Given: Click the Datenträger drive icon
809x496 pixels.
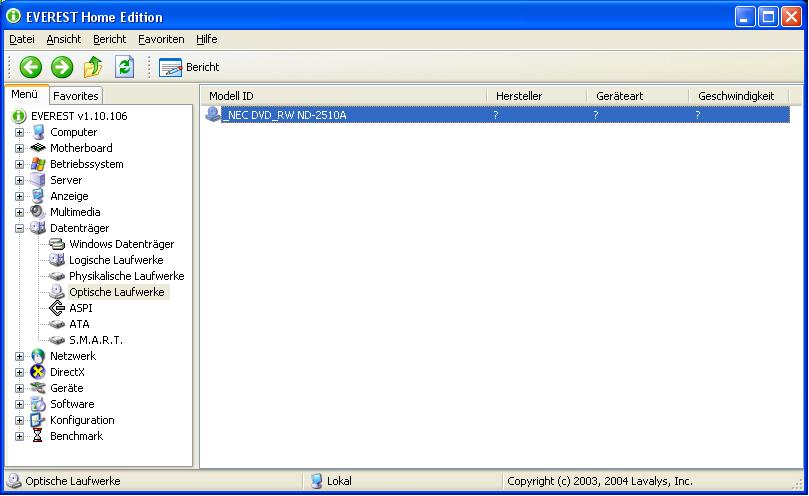Looking at the screenshot, I should pos(38,228).
